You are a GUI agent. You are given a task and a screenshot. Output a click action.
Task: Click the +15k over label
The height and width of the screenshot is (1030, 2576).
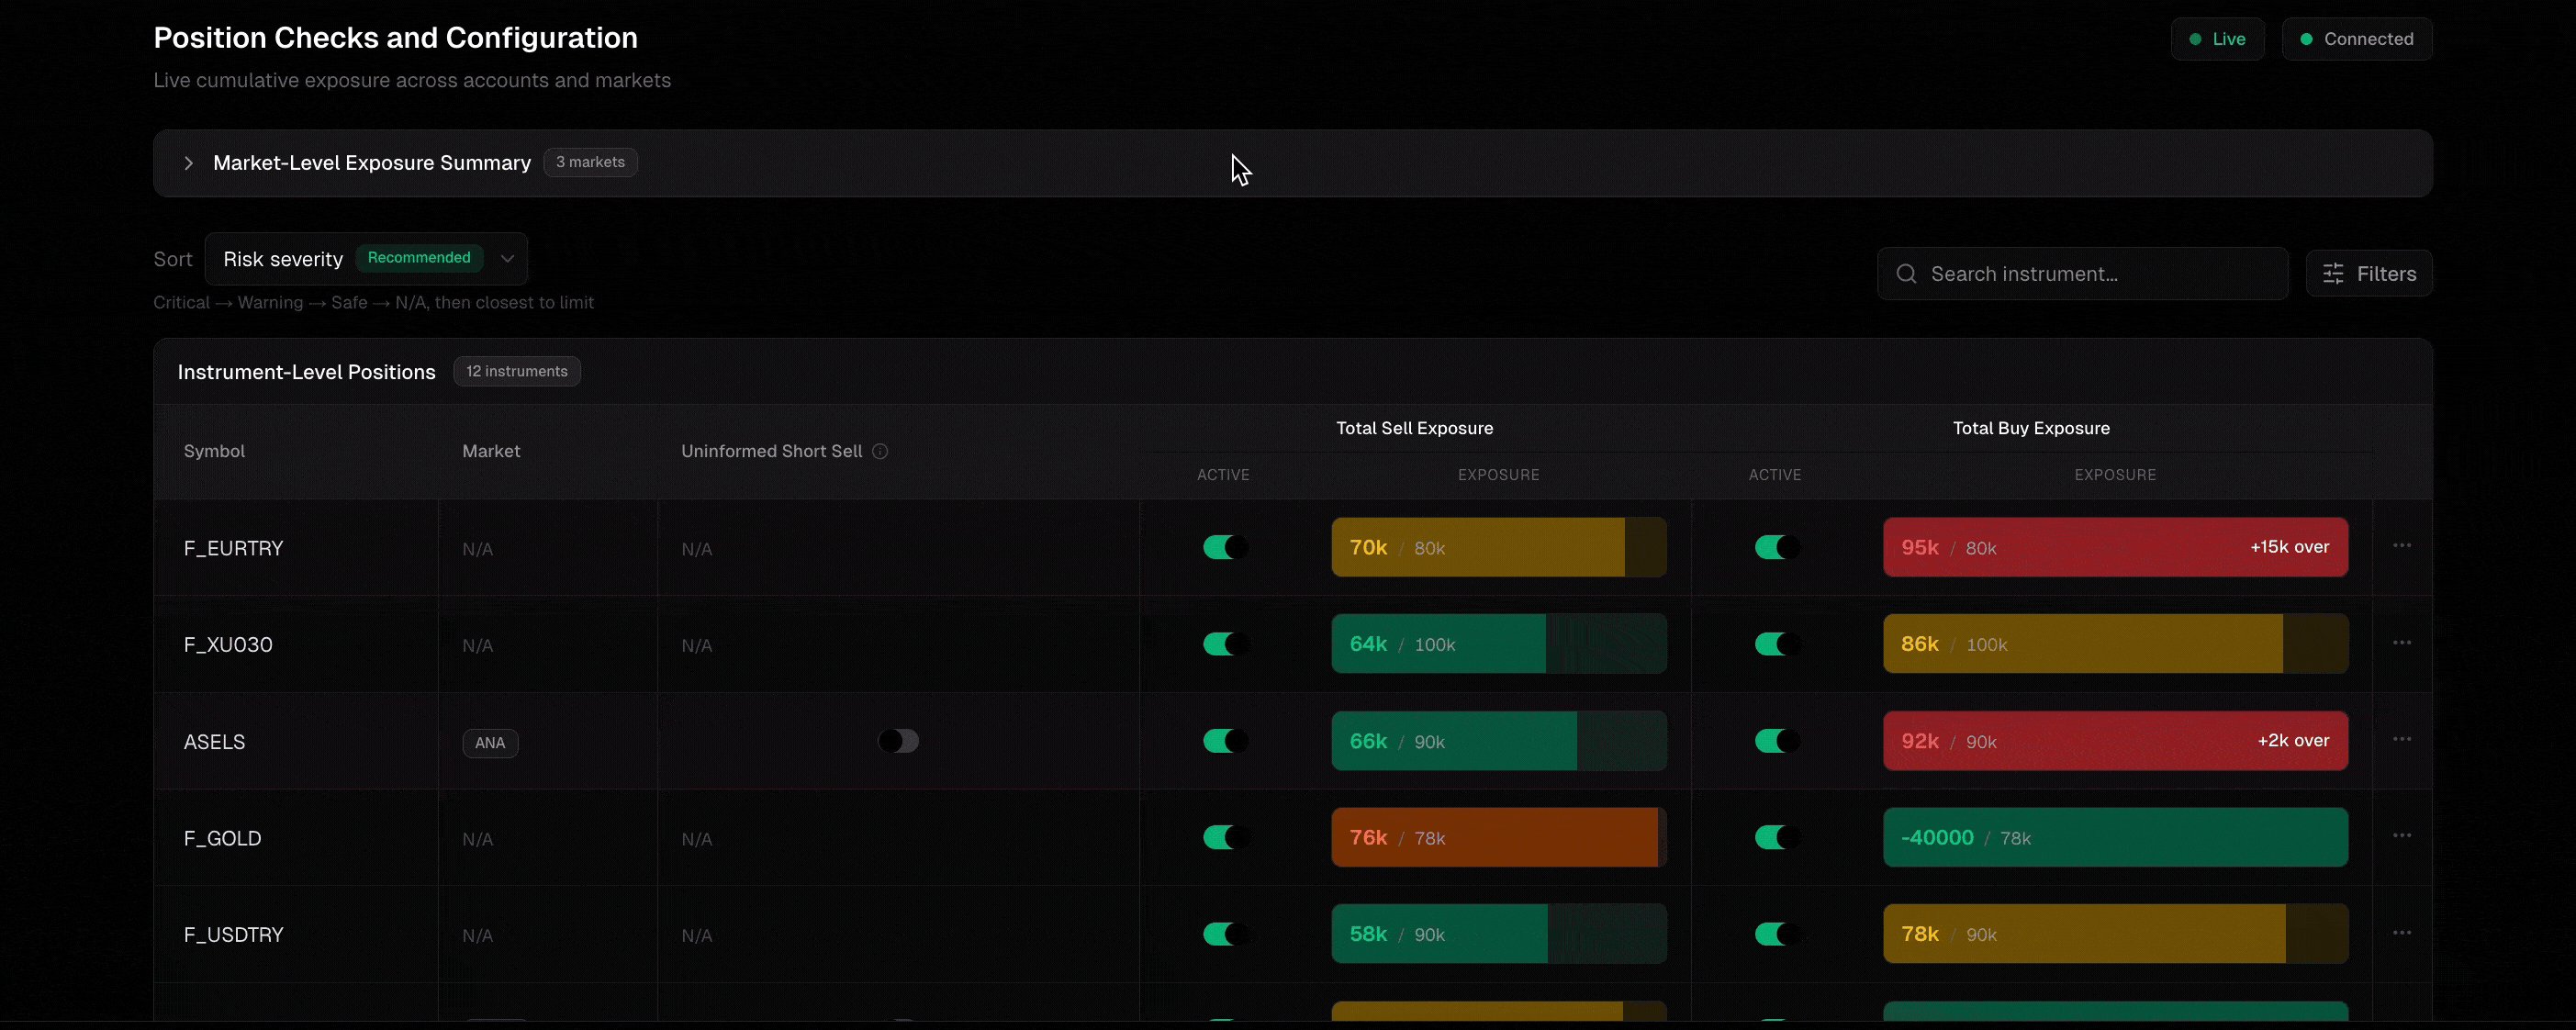click(2289, 547)
